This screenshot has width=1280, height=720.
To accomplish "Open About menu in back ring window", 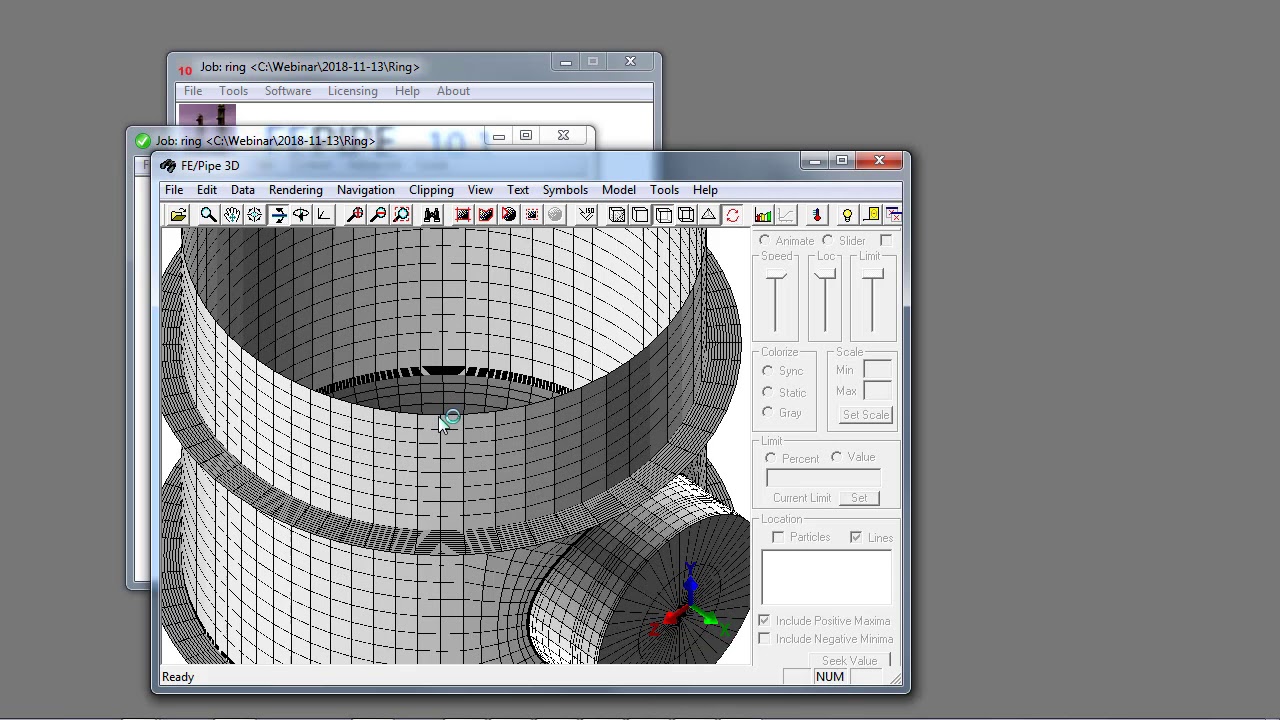I will (x=453, y=91).
